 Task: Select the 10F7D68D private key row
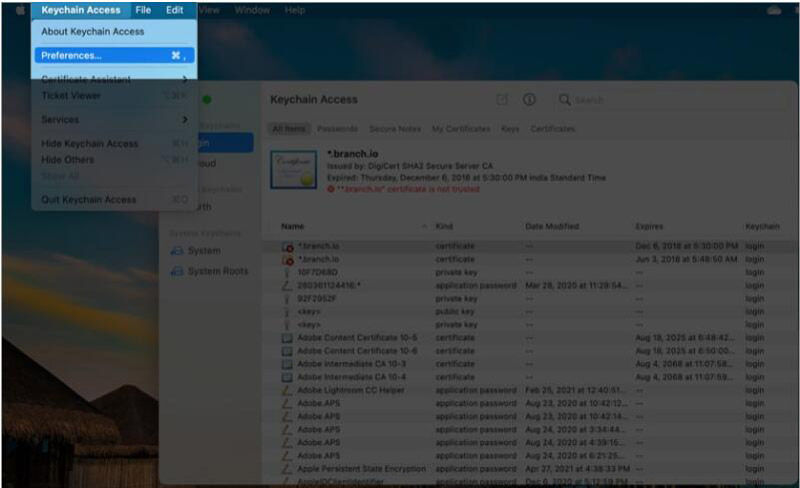(x=529, y=273)
